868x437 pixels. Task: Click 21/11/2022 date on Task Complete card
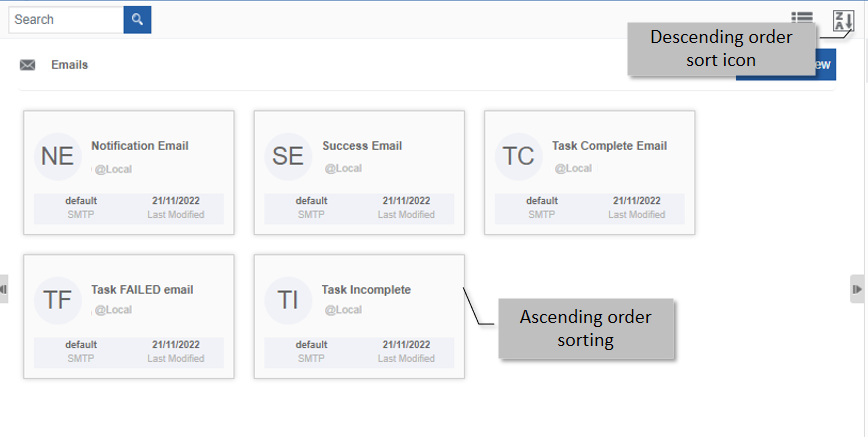click(x=636, y=200)
